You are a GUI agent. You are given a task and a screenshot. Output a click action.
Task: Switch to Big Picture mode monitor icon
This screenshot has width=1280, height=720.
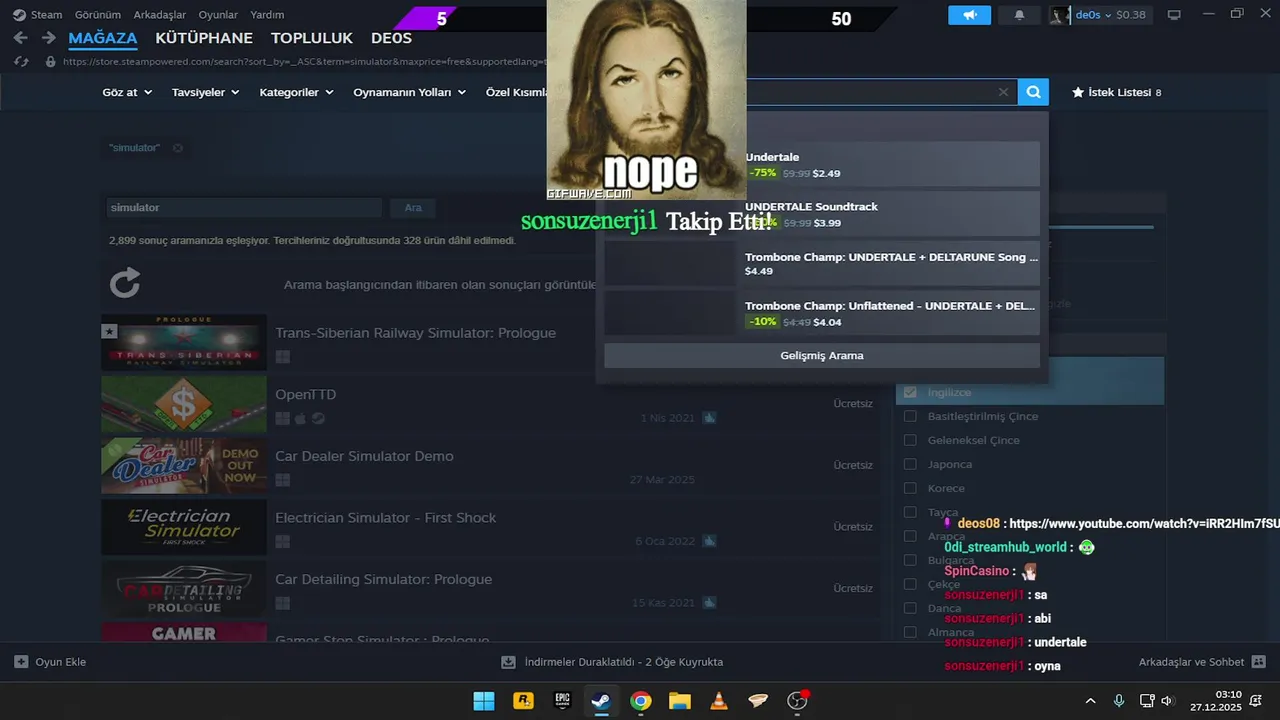[1174, 15]
